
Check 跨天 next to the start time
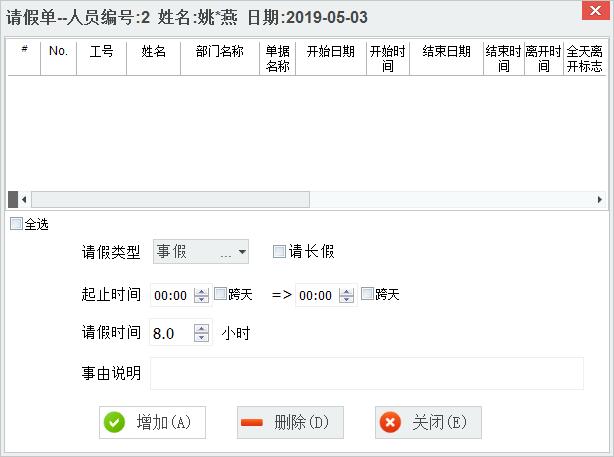[221, 293]
